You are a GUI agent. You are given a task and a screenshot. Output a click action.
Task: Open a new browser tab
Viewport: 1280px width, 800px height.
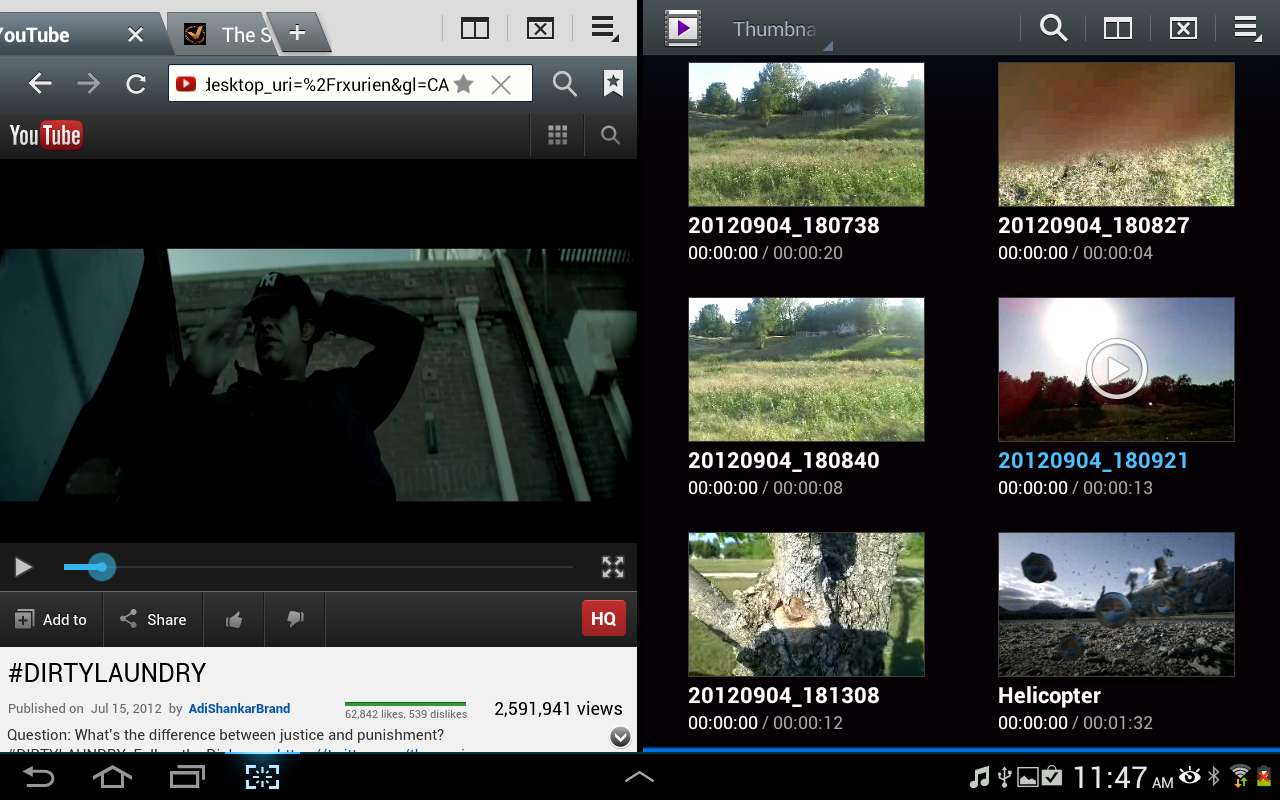coord(297,33)
